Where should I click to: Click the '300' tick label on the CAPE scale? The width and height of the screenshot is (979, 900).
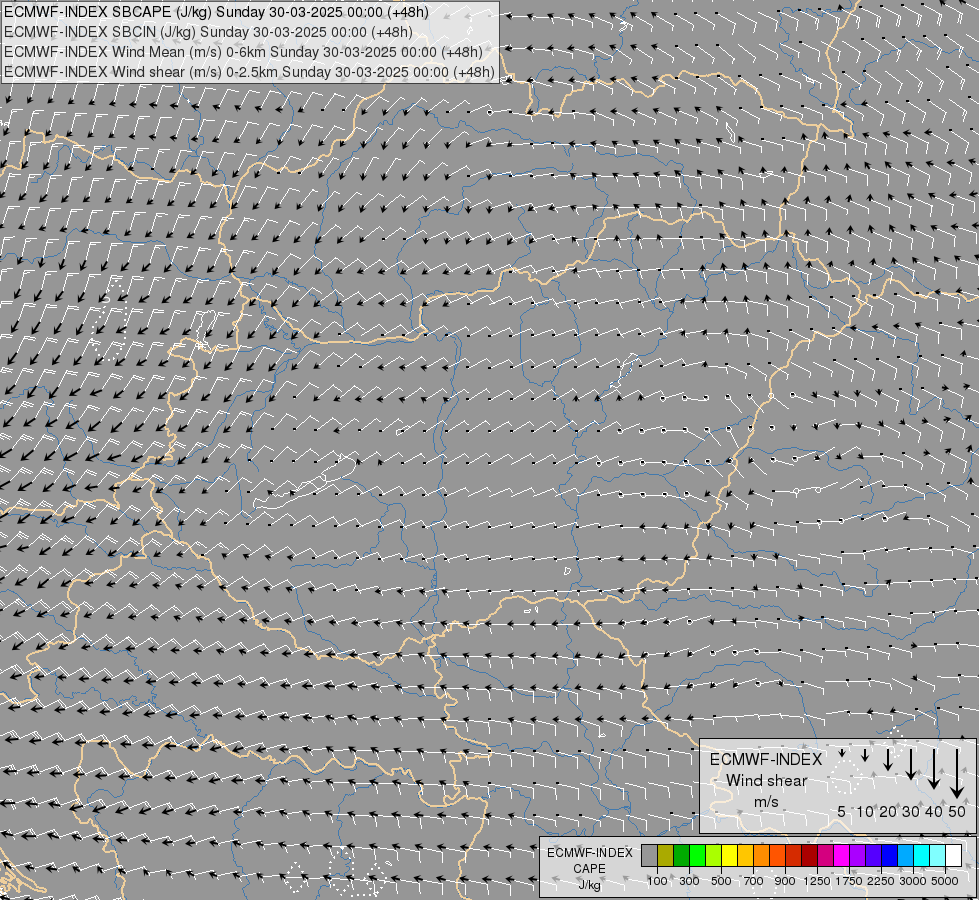point(689,881)
